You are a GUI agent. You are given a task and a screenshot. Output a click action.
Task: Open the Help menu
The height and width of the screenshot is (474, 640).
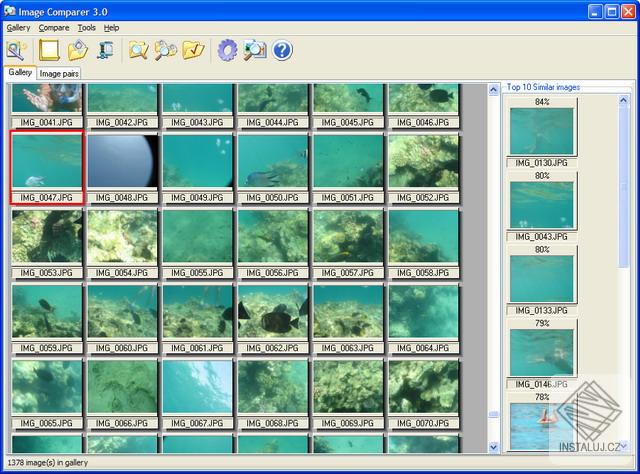[x=111, y=28]
